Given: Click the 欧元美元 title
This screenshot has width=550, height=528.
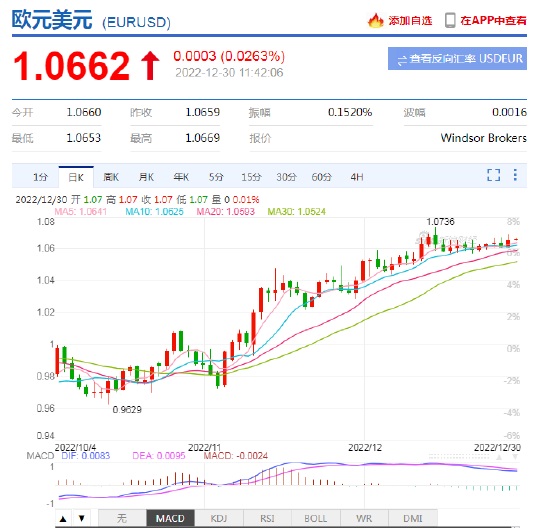Looking at the screenshot, I should 52,20.
